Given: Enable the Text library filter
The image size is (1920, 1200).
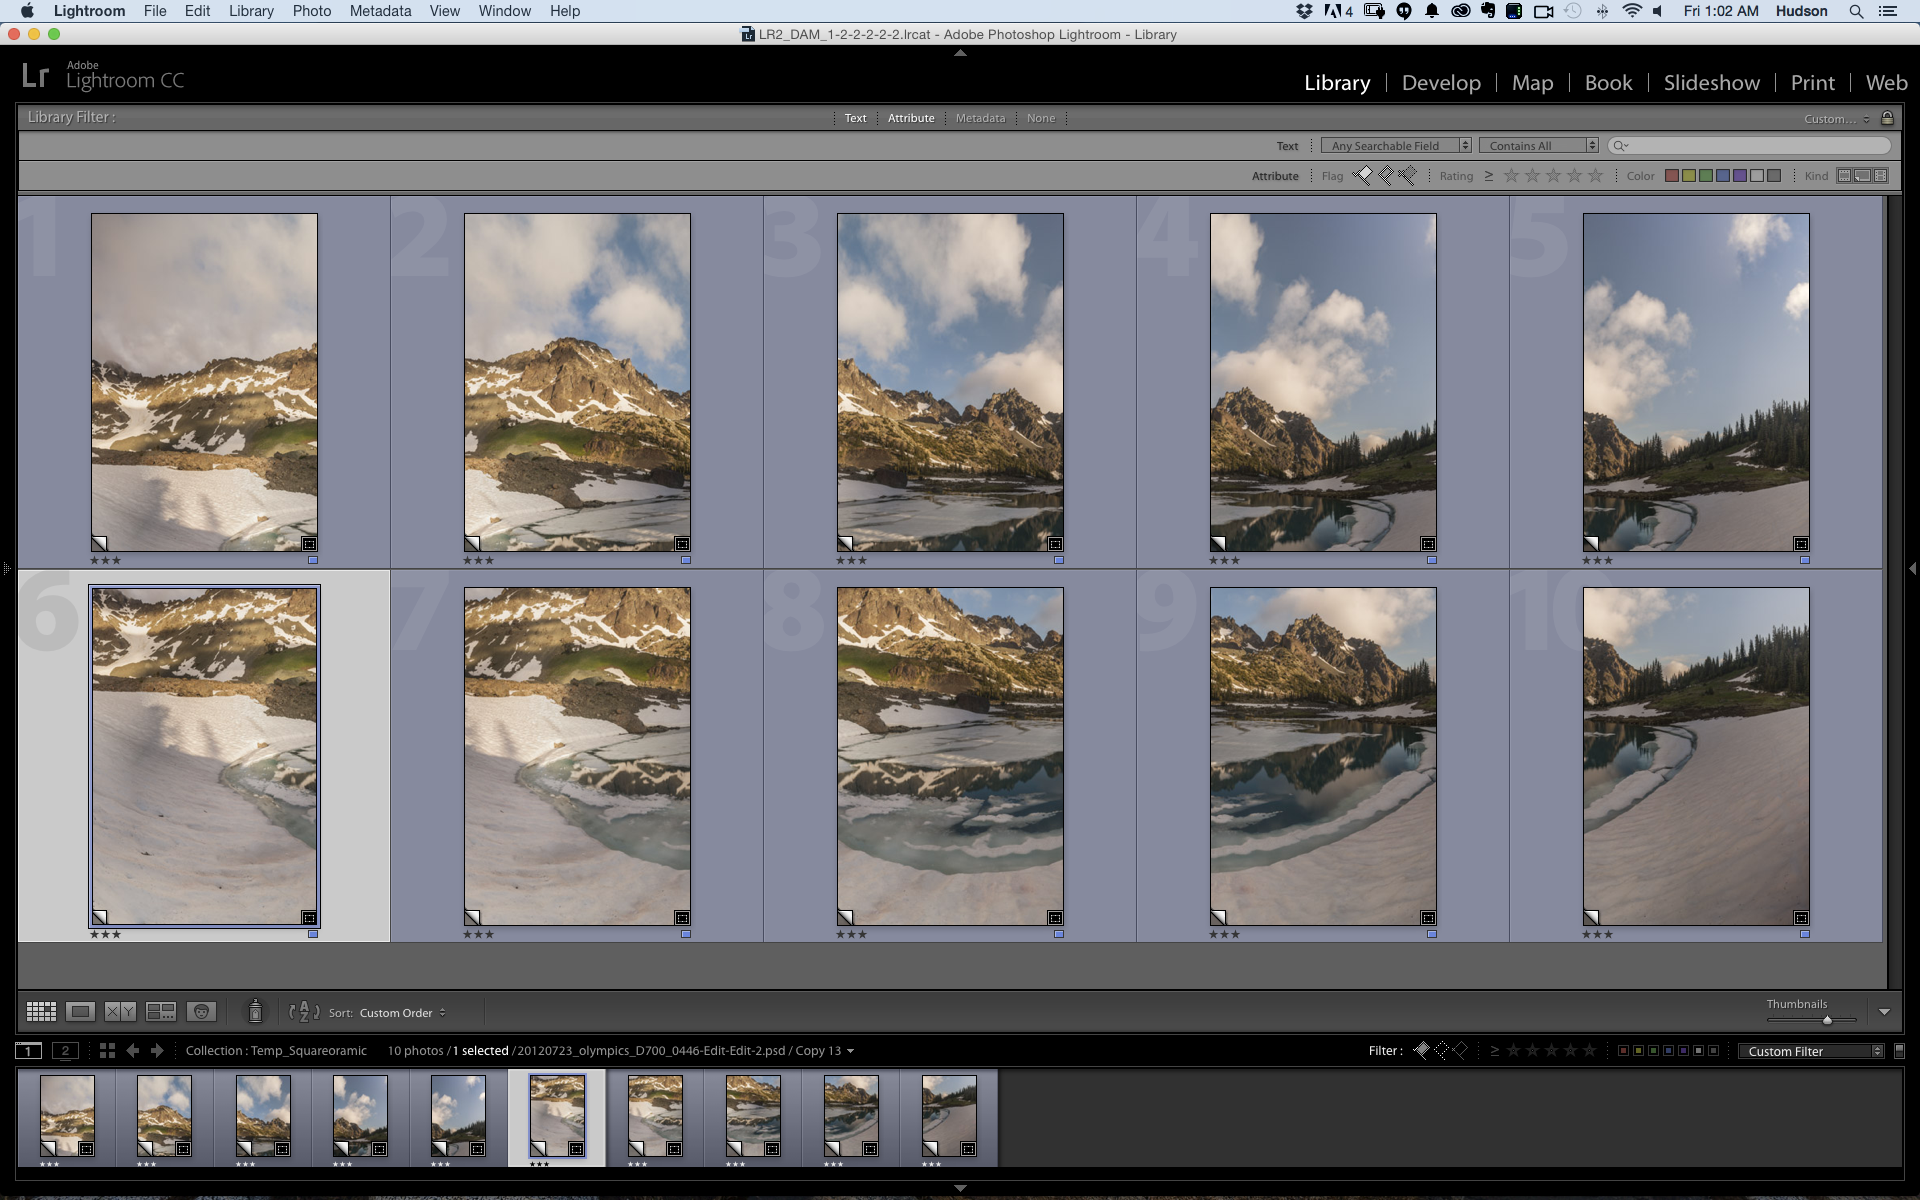Looking at the screenshot, I should click(x=855, y=118).
